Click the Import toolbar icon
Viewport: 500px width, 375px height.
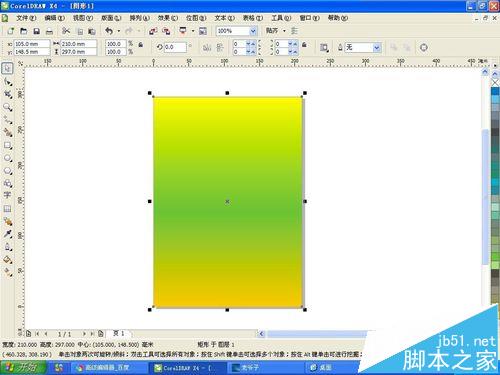(x=153, y=31)
